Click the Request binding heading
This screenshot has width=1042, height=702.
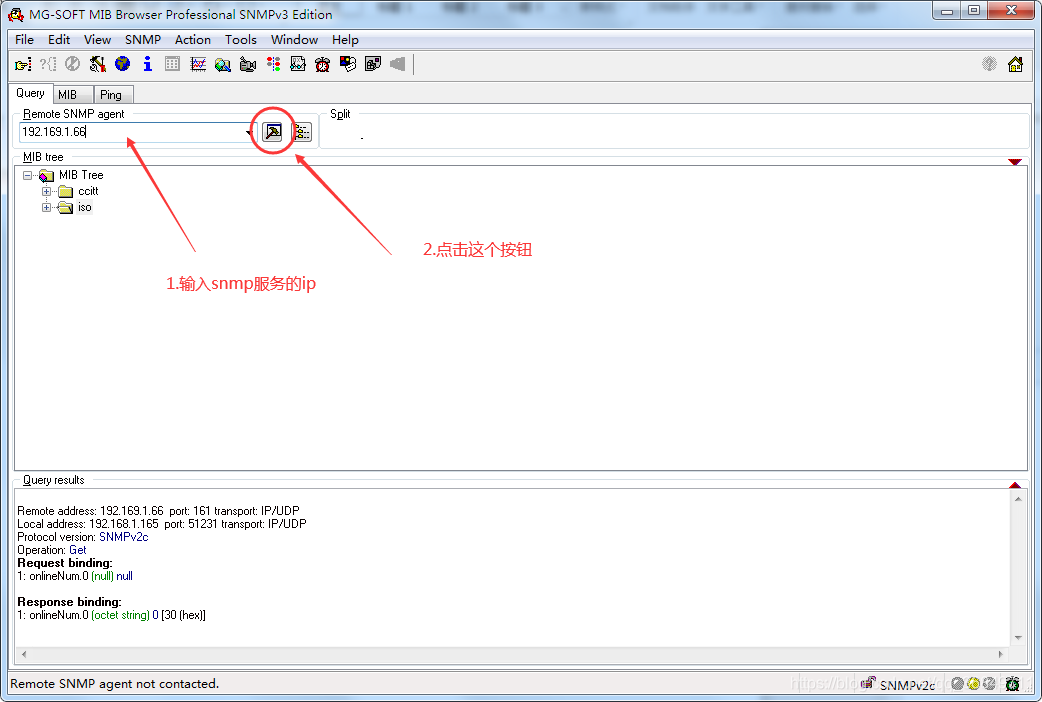(65, 563)
